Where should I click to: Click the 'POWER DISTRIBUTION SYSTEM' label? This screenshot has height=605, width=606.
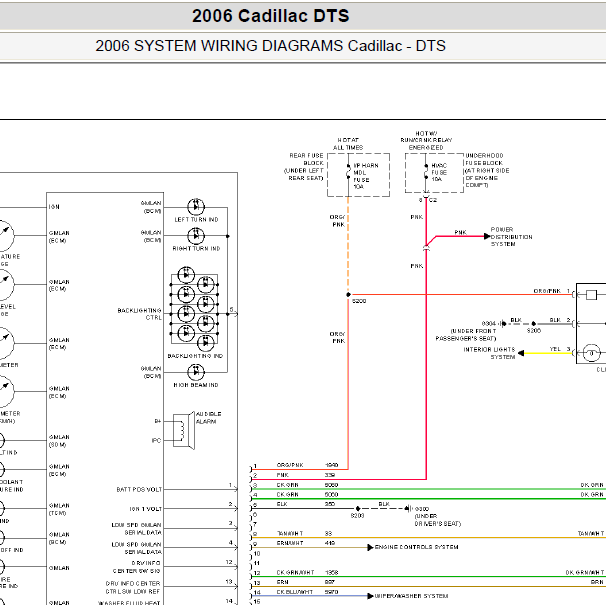pos(511,237)
